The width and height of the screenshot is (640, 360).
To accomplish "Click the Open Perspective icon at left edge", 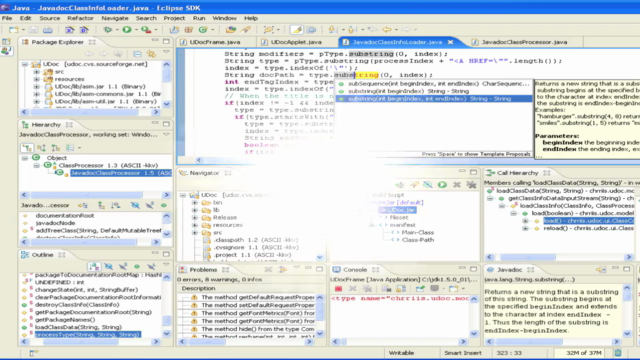I will coord(7,42).
